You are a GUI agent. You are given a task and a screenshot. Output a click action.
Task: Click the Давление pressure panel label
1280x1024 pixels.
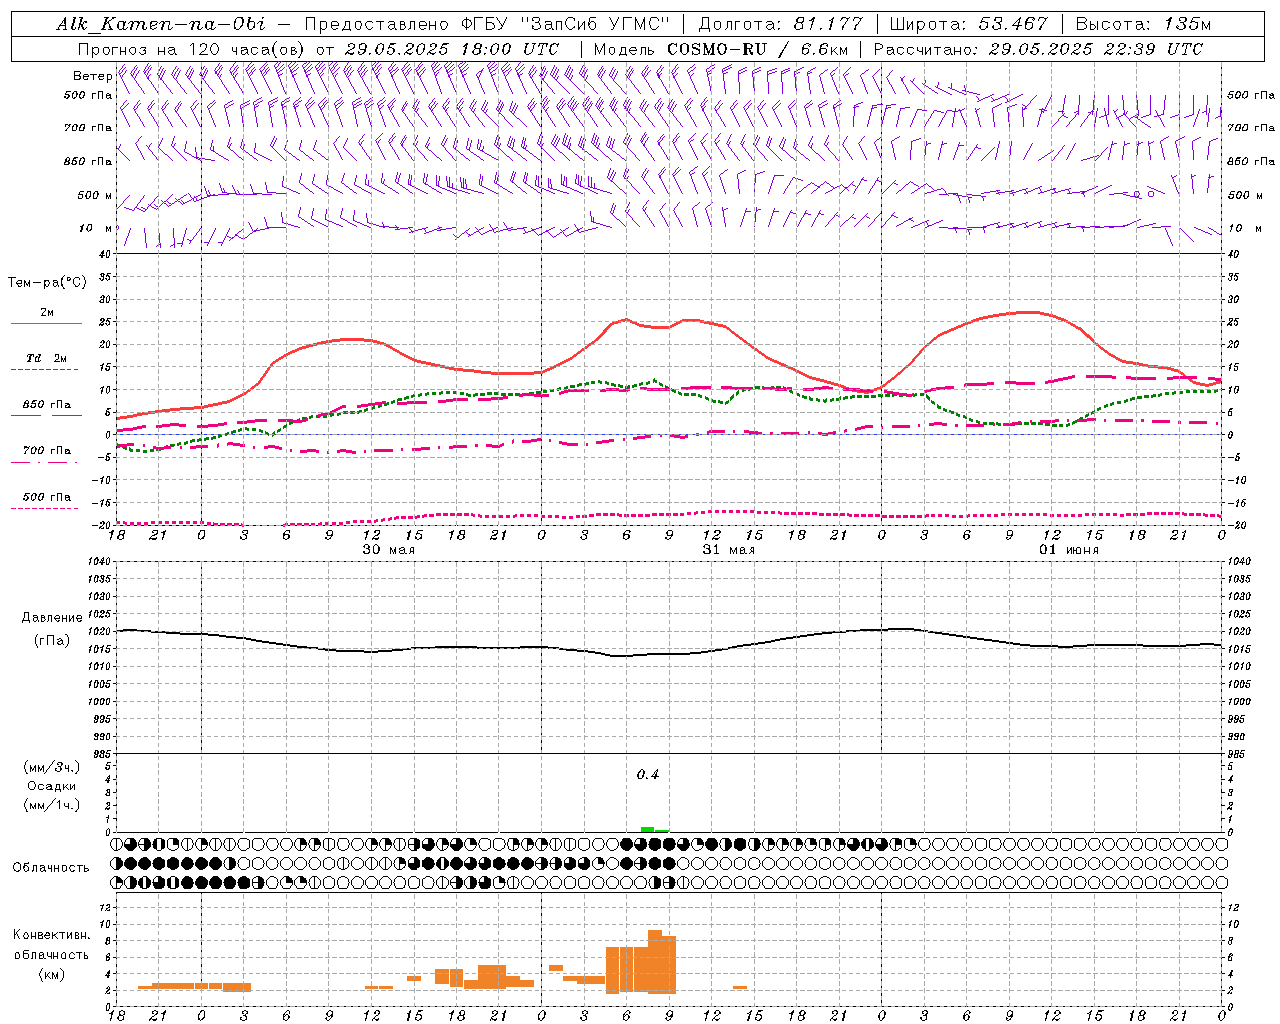click(x=51, y=618)
